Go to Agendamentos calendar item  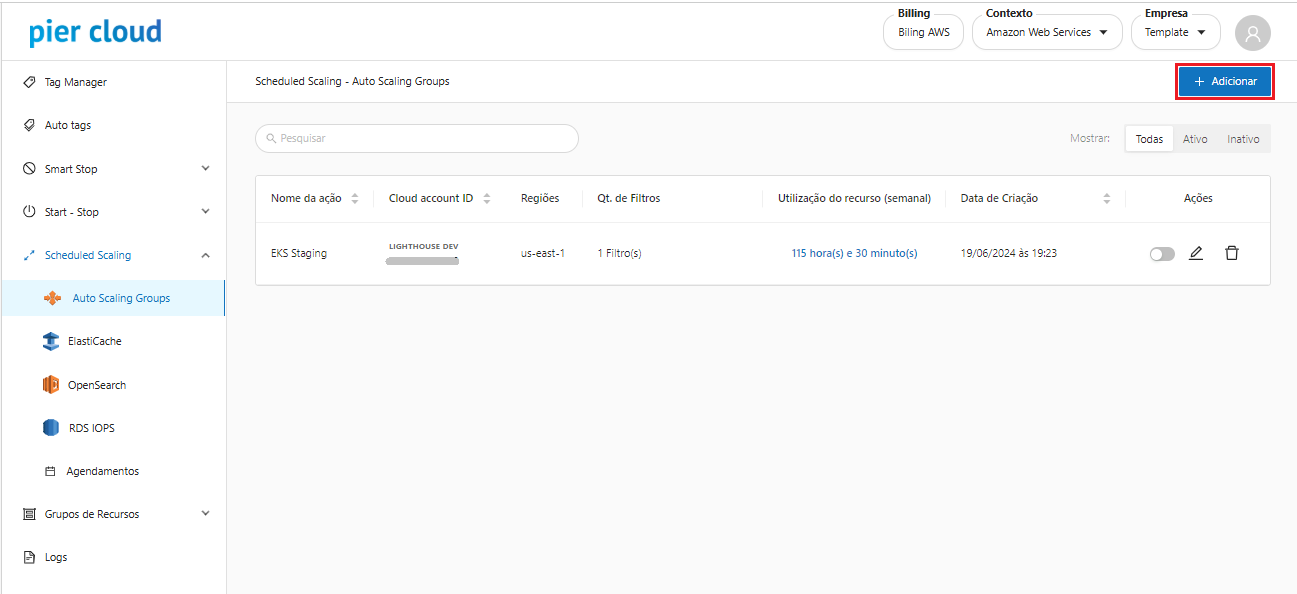(102, 471)
